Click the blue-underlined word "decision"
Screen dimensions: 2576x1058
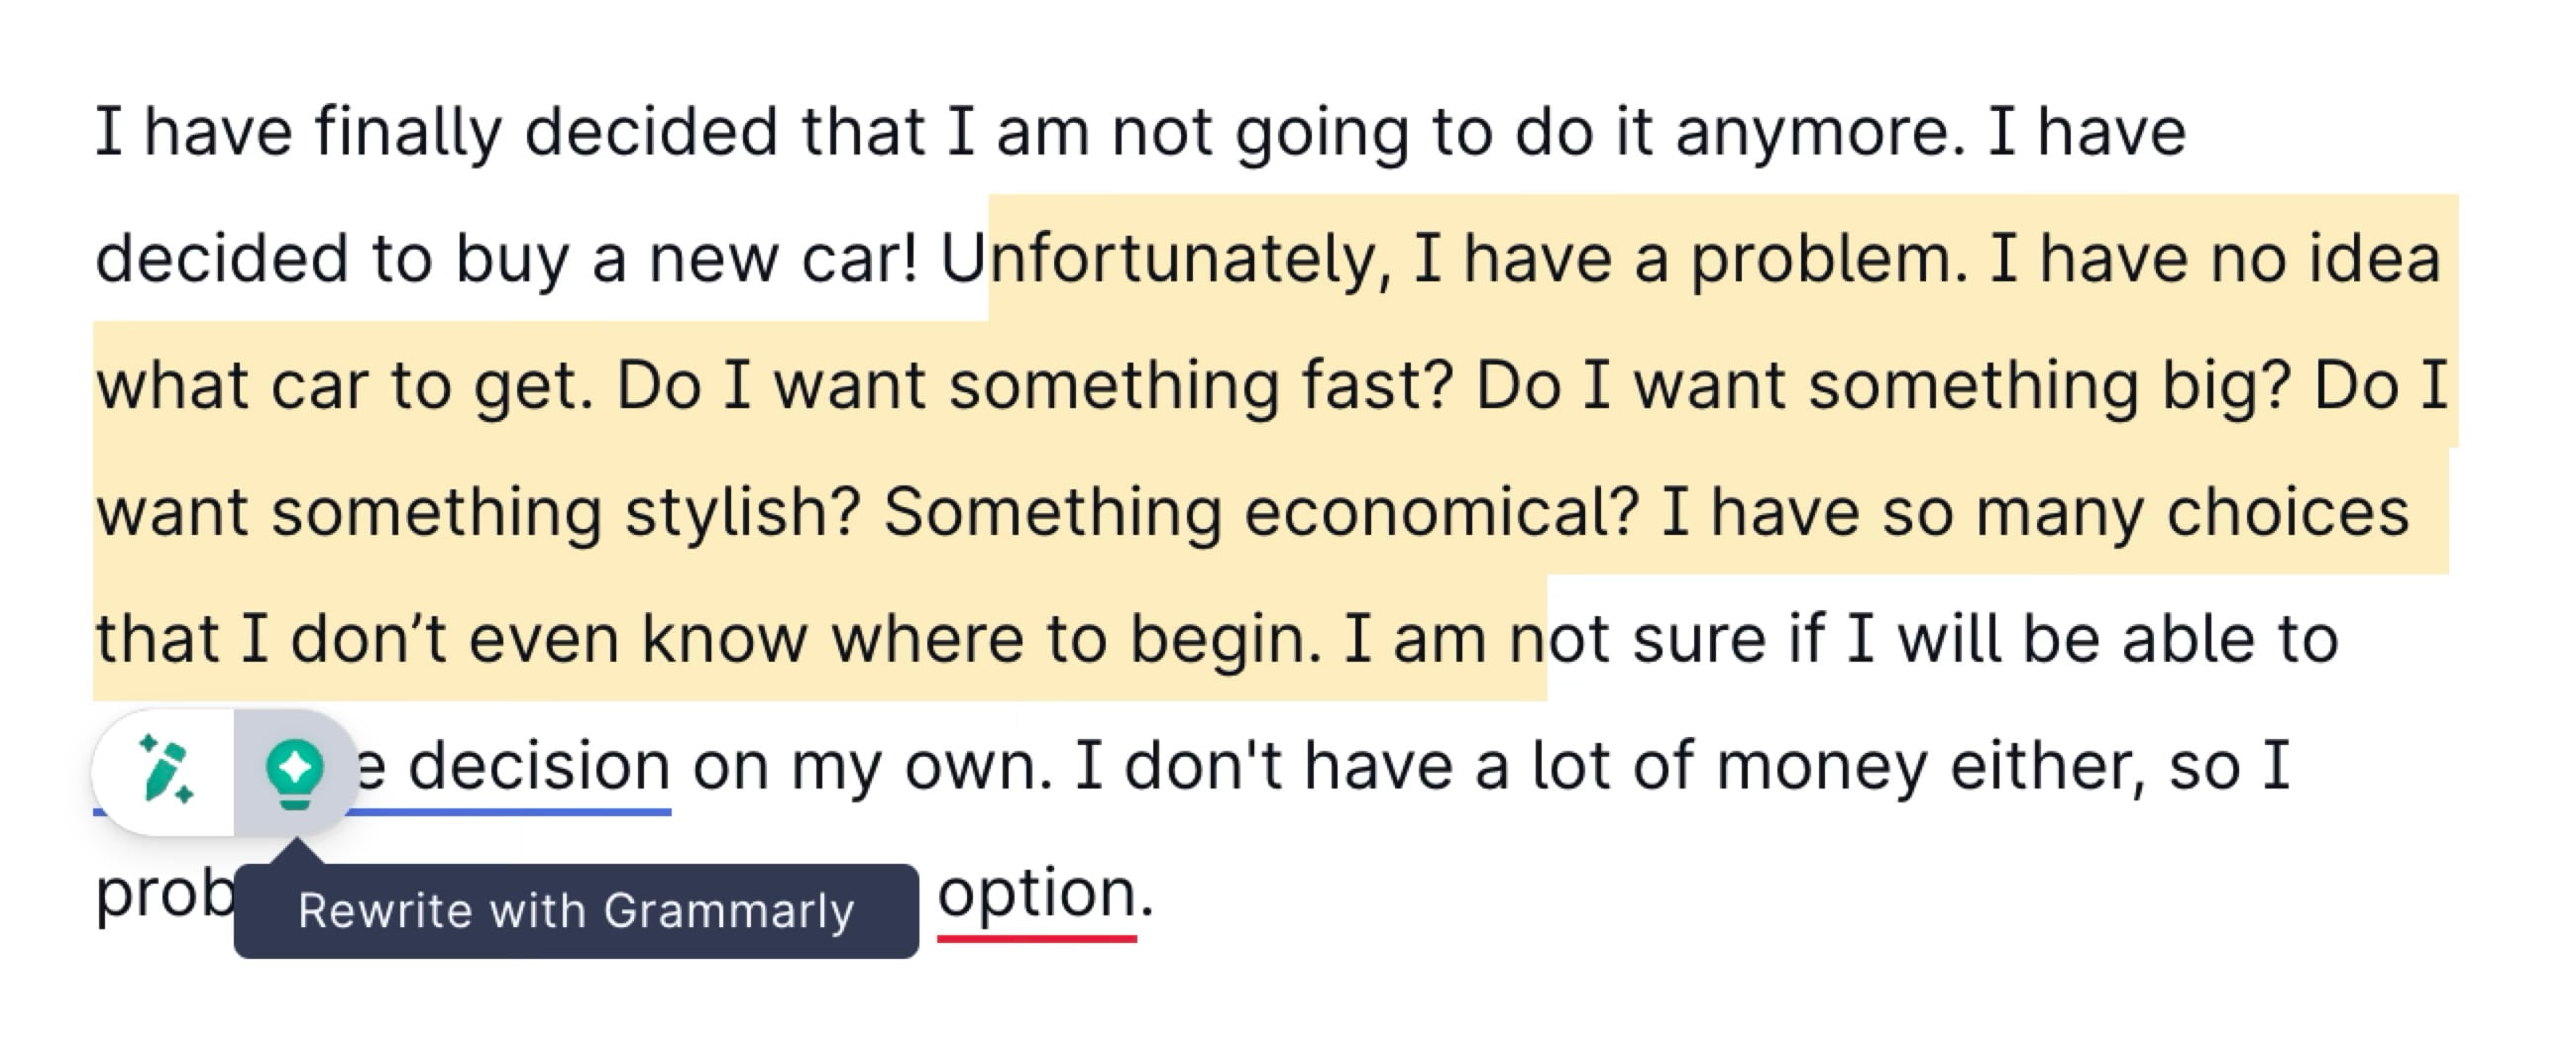click(x=538, y=766)
